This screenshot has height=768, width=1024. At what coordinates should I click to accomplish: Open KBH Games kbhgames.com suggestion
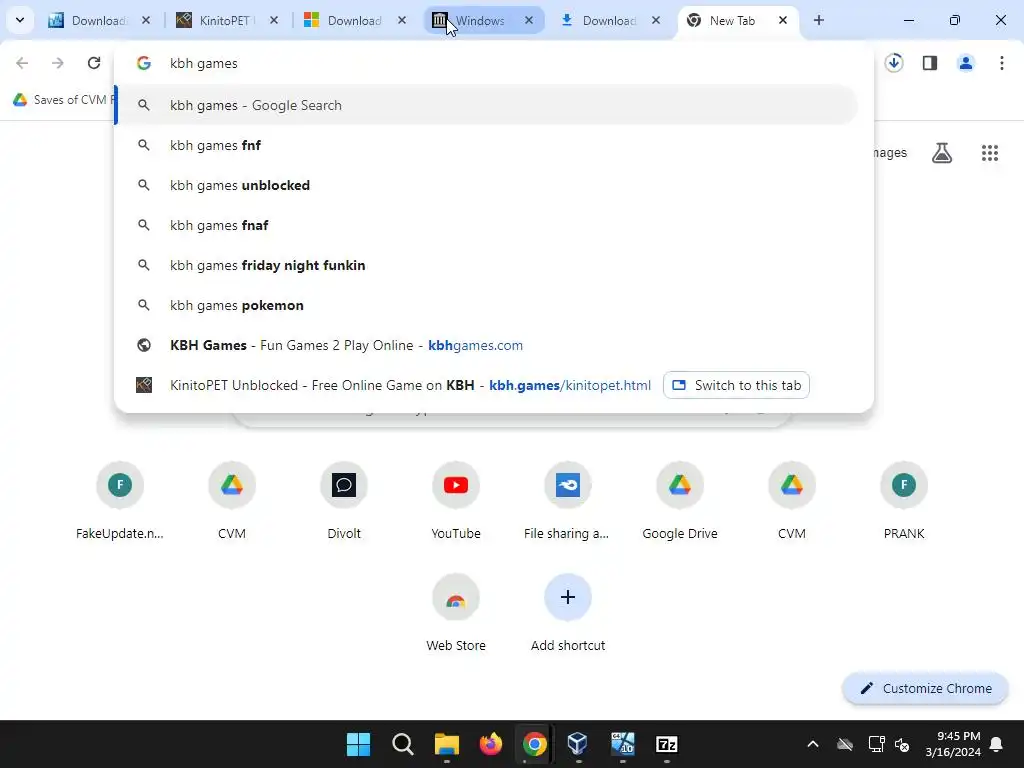pyautogui.click(x=487, y=345)
